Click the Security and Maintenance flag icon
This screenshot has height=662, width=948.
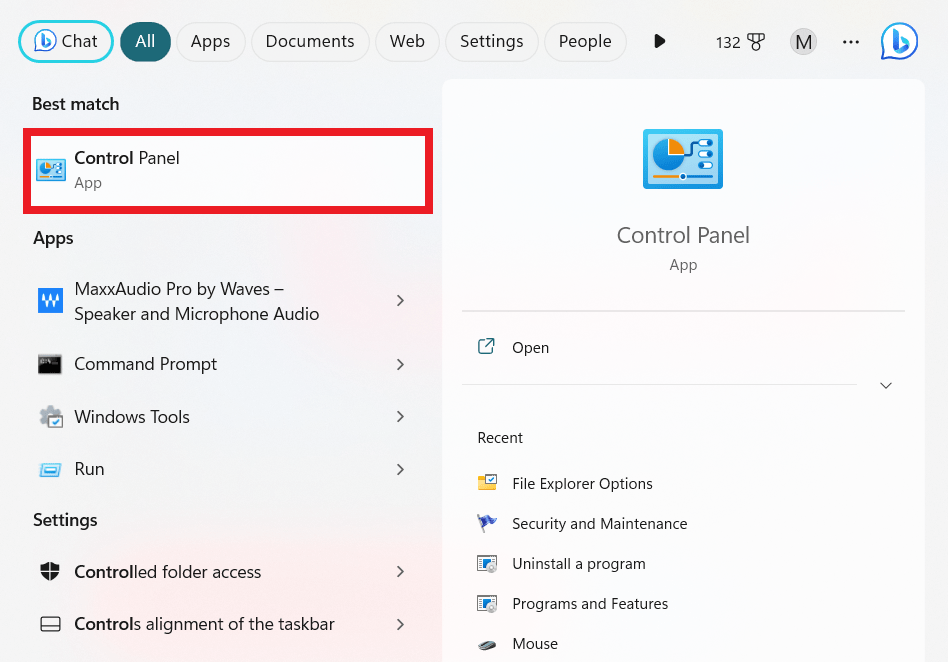(487, 523)
